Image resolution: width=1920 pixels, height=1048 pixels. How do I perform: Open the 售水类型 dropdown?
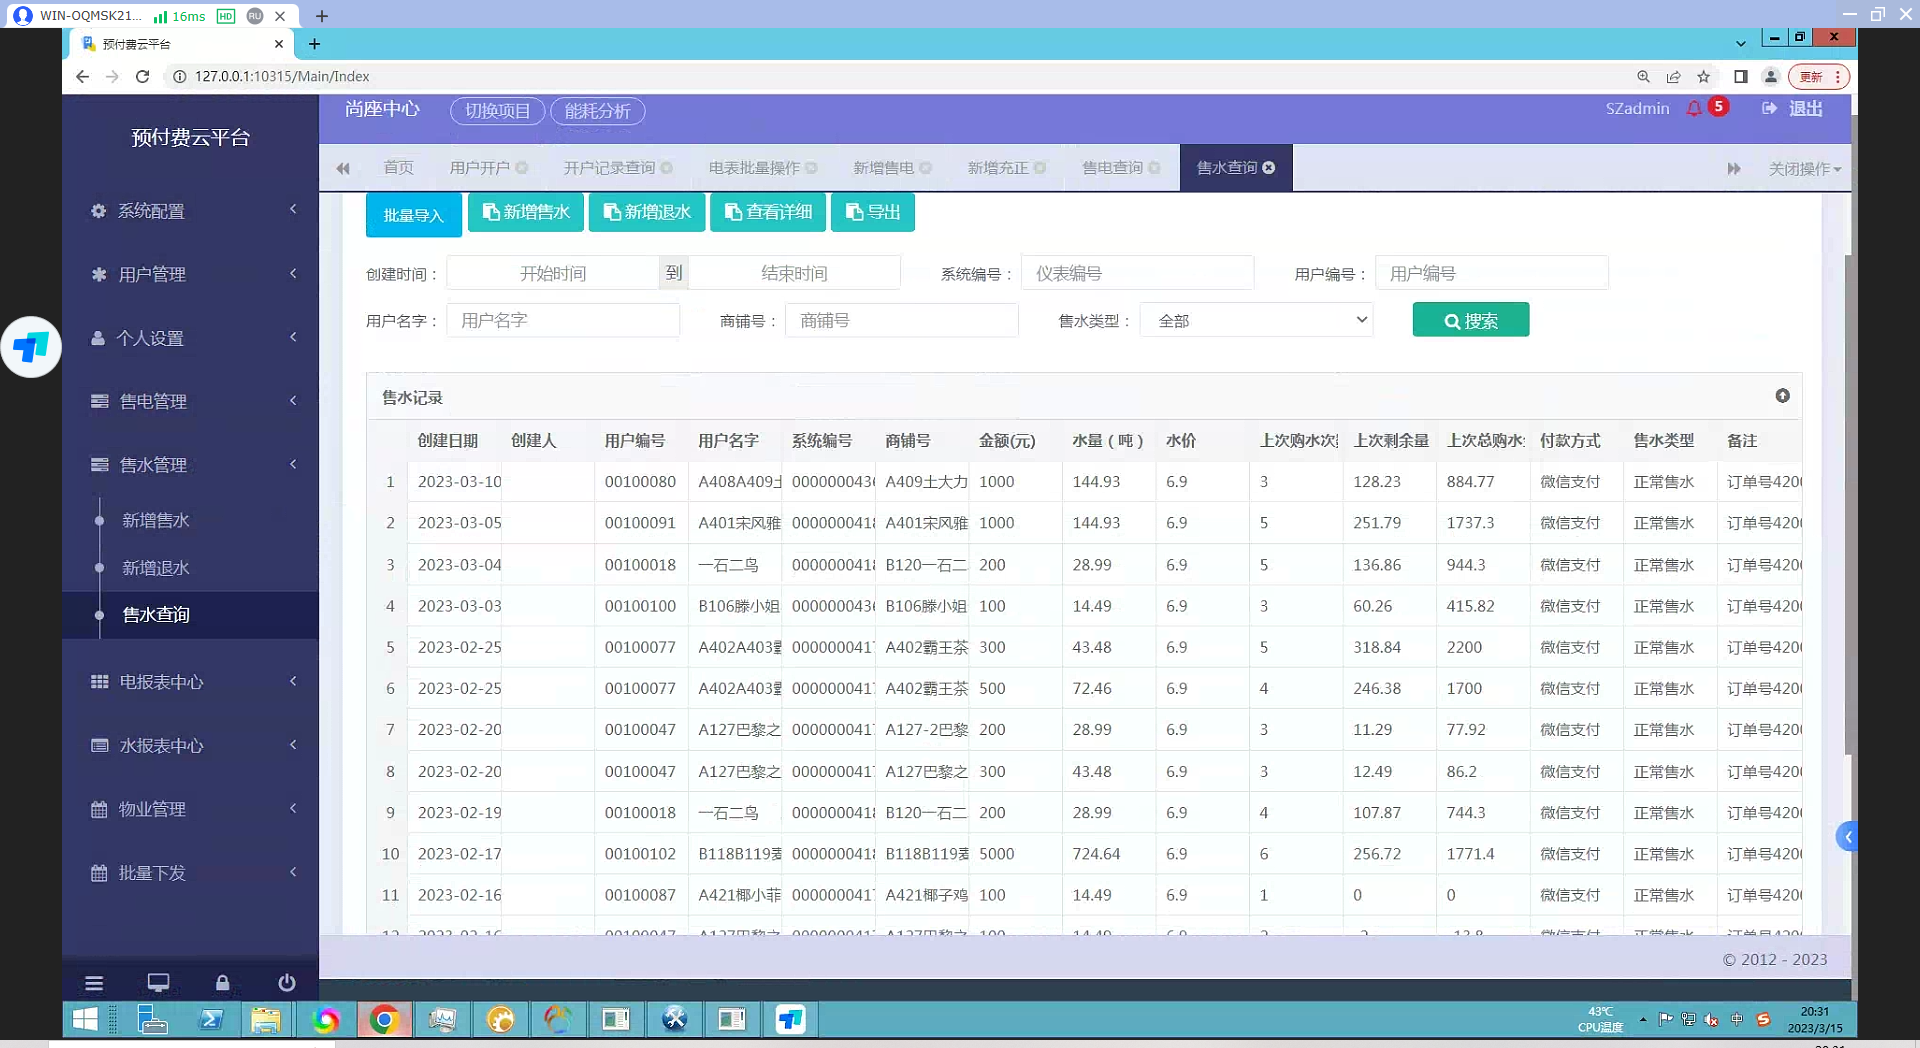coord(1256,320)
